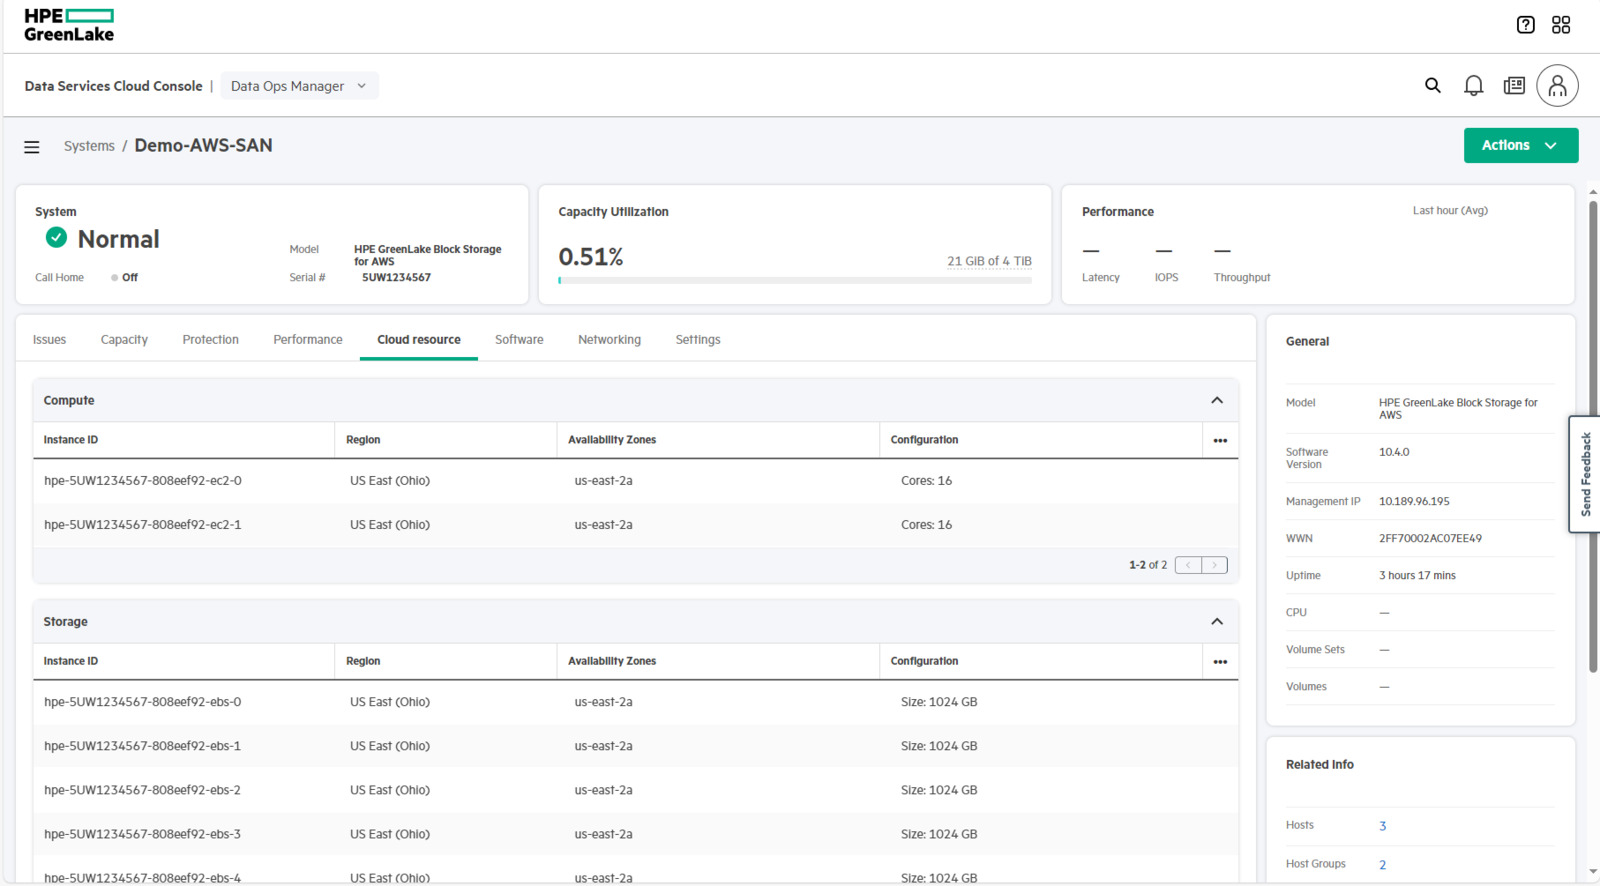Open the Hosts count link
This screenshot has width=1600, height=886.
point(1382,826)
